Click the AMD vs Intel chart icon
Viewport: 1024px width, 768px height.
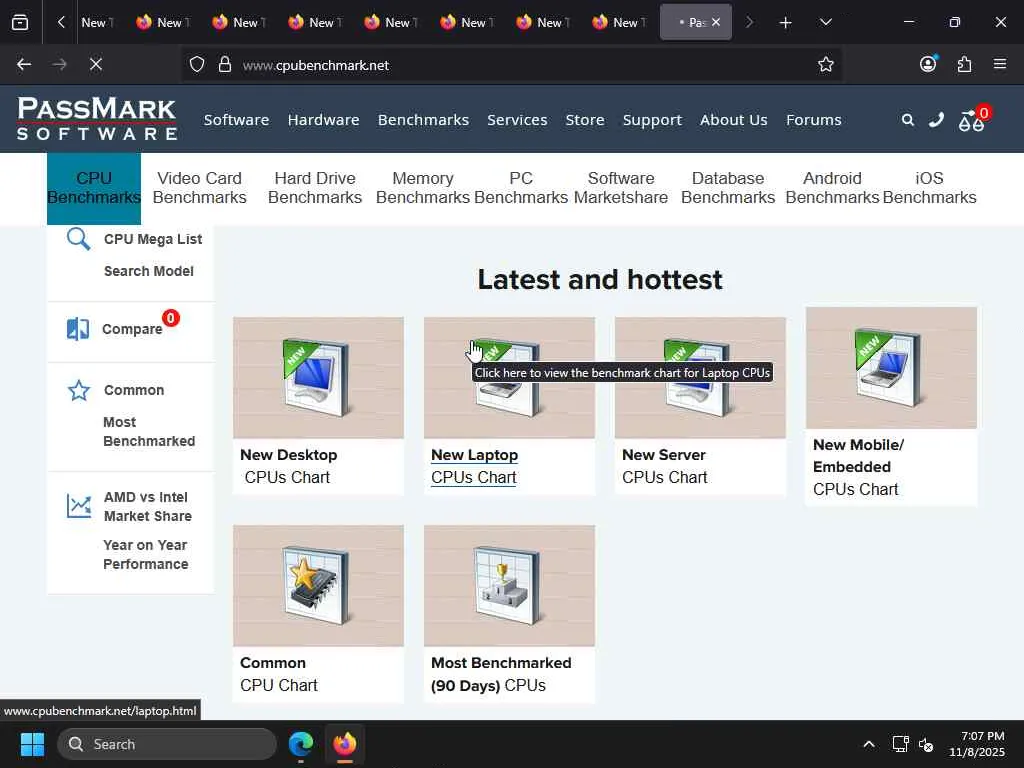click(x=79, y=506)
